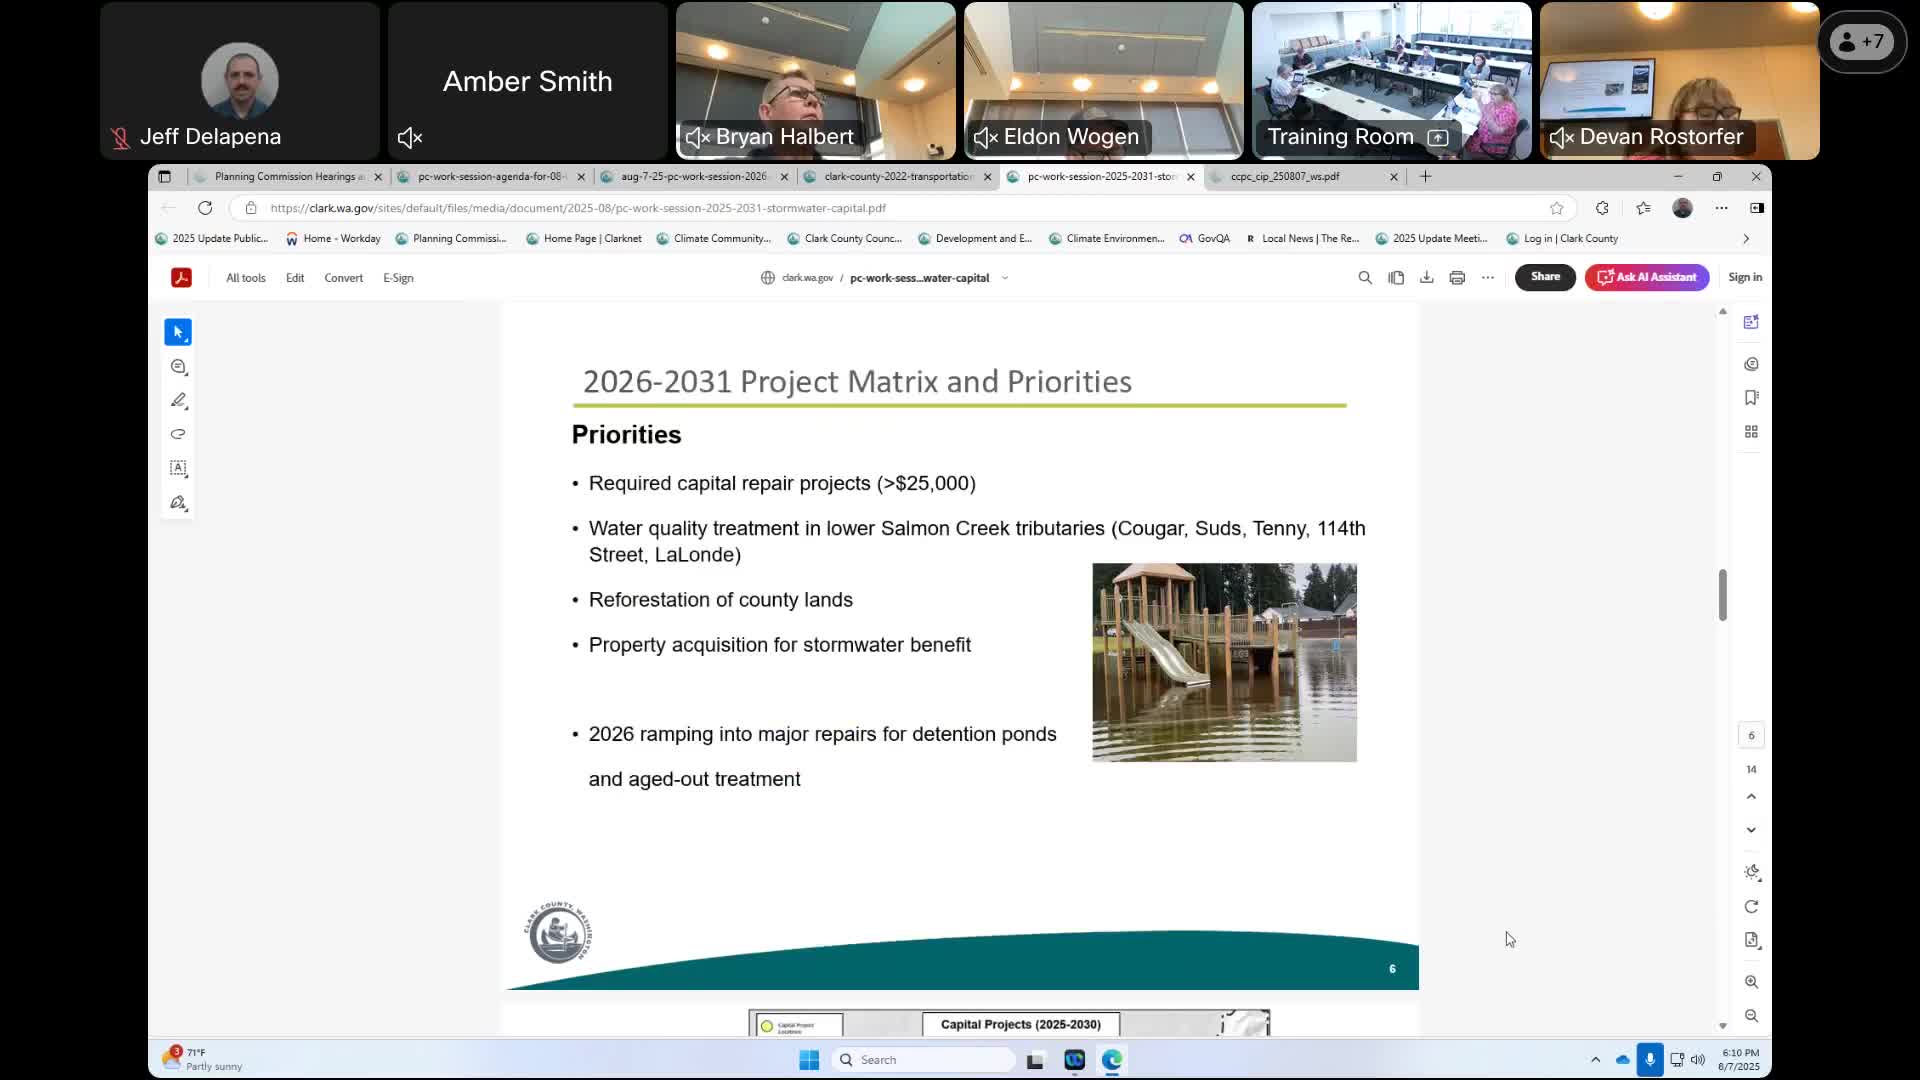
Task: Choose the draw freehand loop tool
Action: pos(178,434)
